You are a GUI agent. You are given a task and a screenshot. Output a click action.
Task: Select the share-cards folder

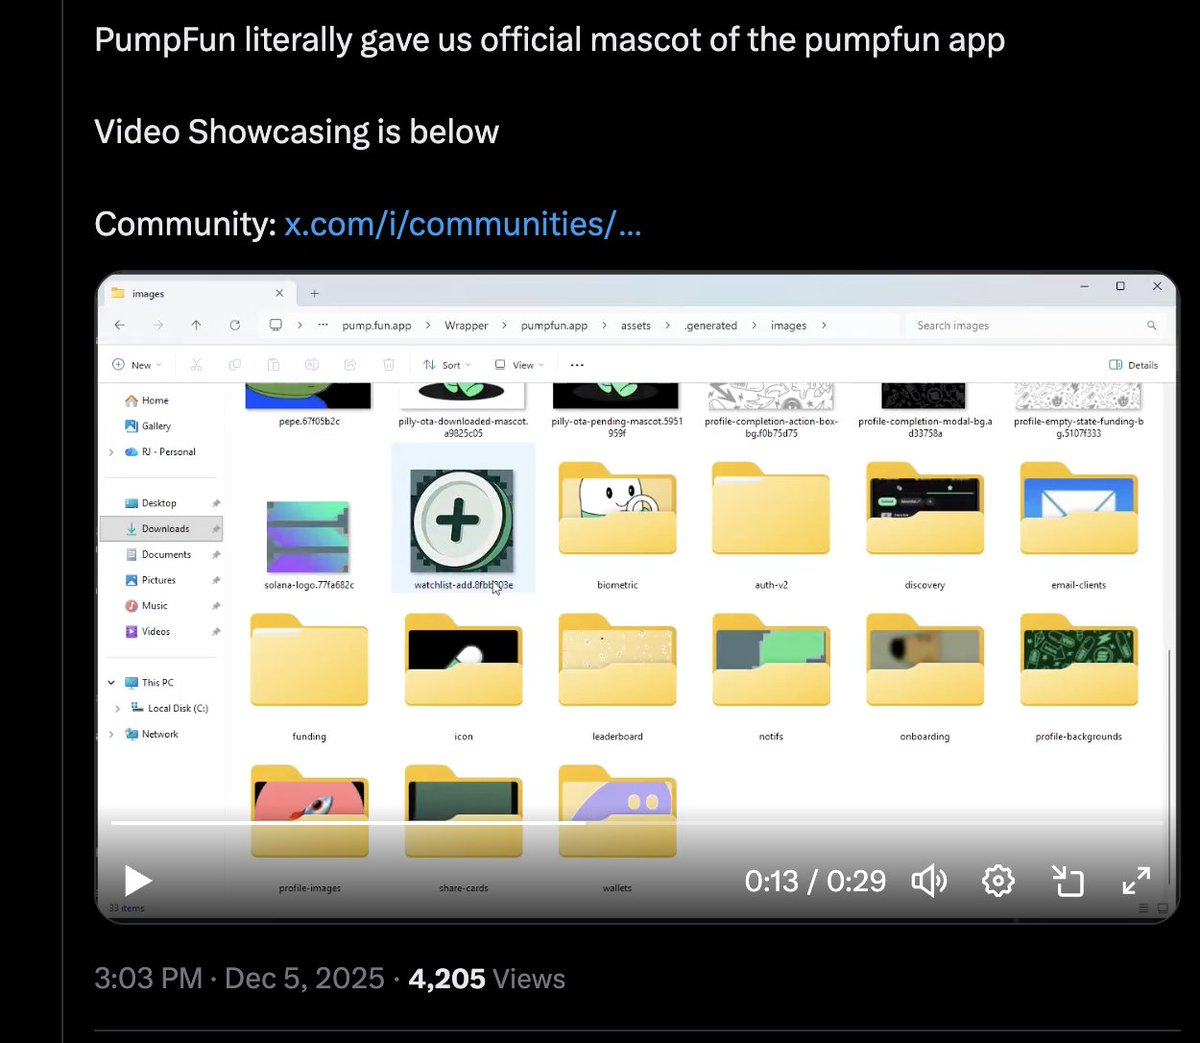pyautogui.click(x=463, y=827)
